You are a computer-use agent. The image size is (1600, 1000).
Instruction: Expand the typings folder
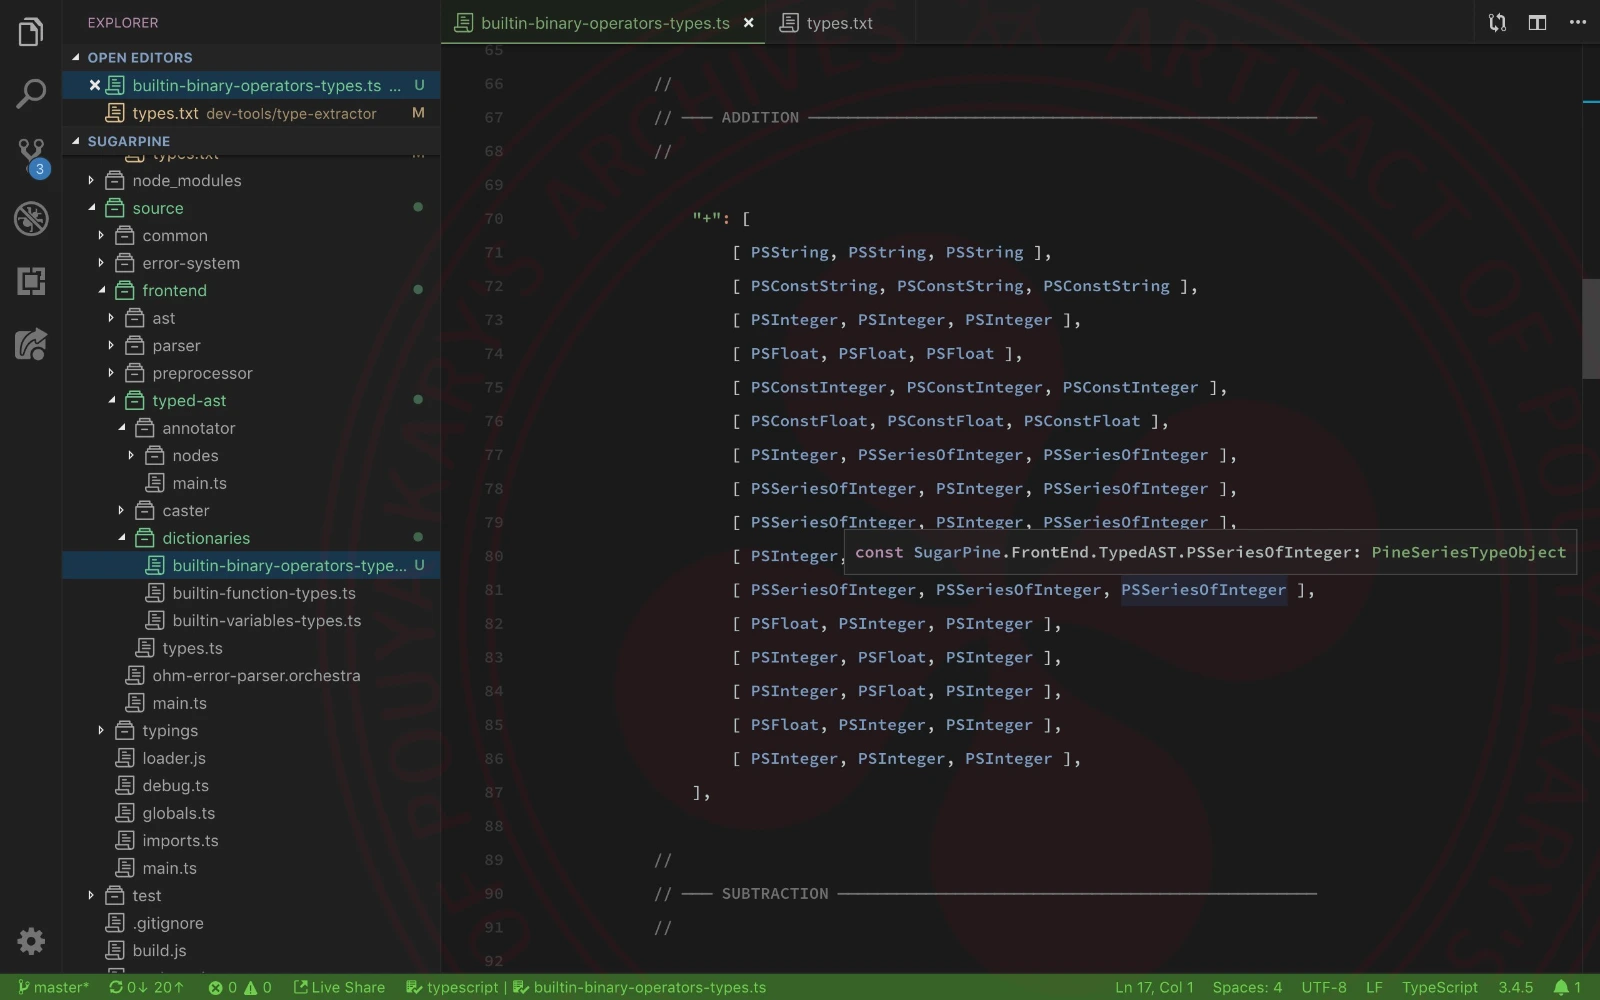169,731
